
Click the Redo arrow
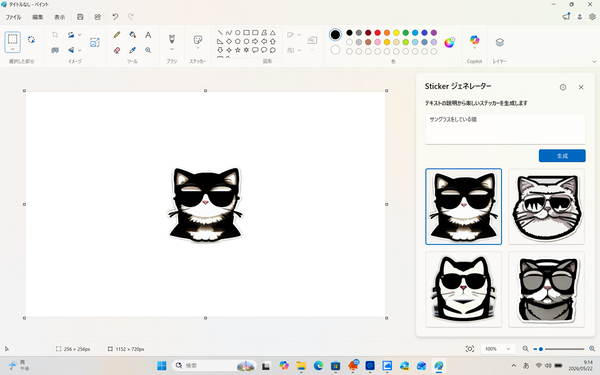coord(130,17)
